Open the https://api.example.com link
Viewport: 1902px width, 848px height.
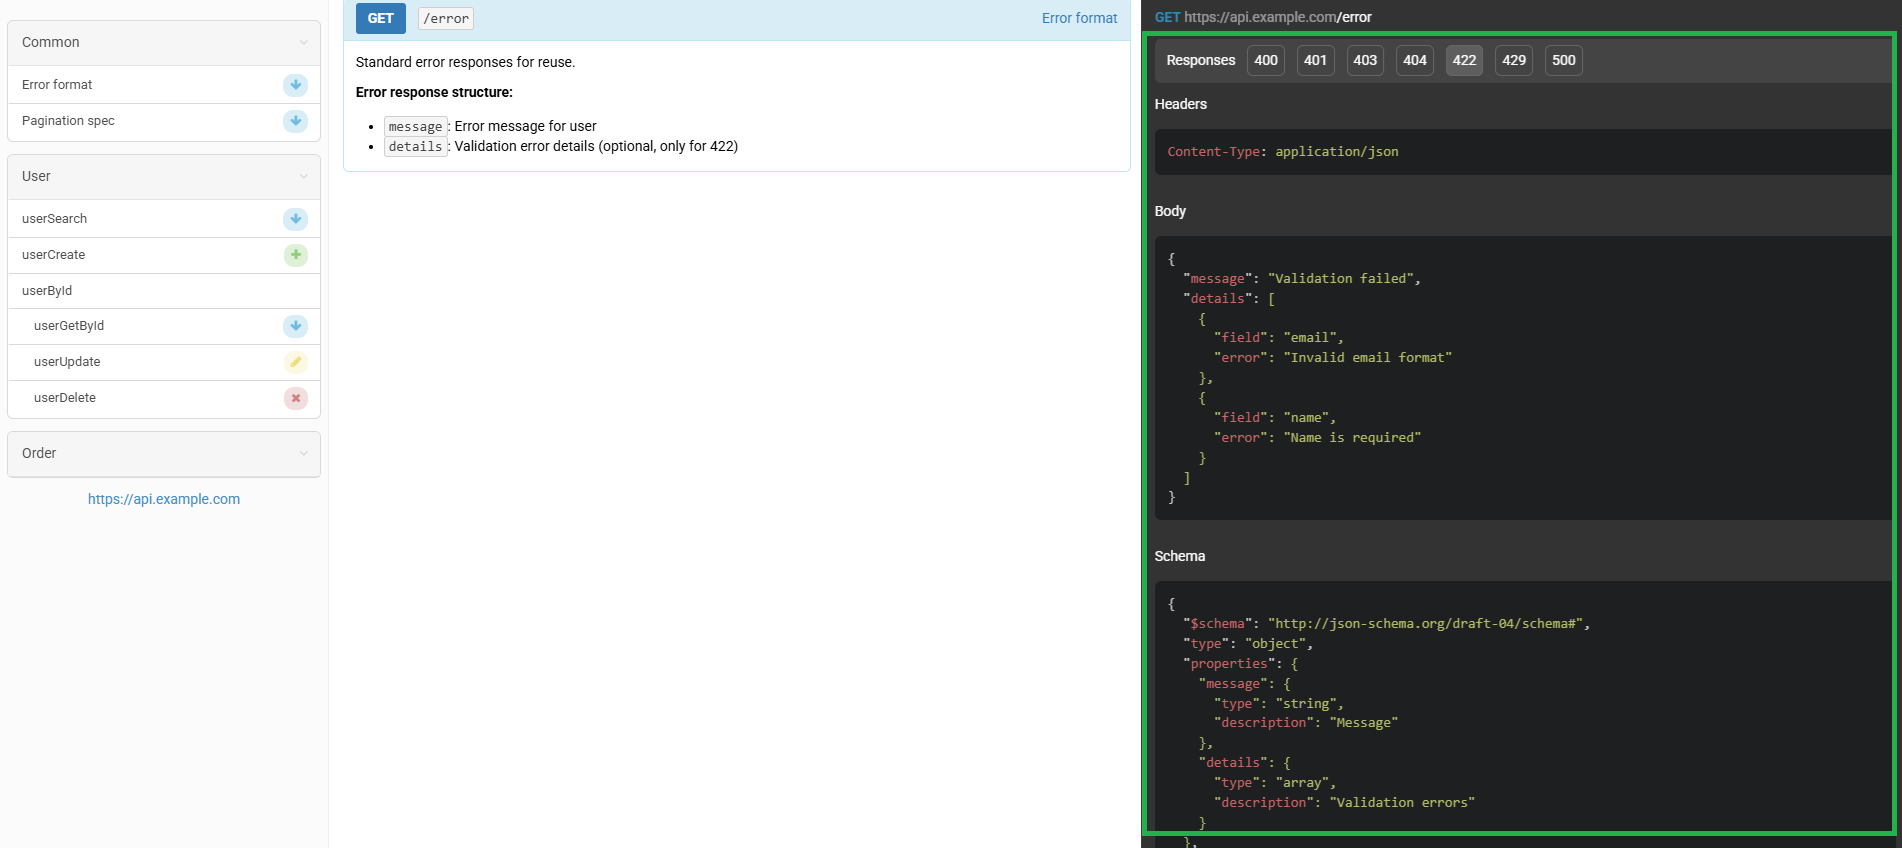coord(164,499)
